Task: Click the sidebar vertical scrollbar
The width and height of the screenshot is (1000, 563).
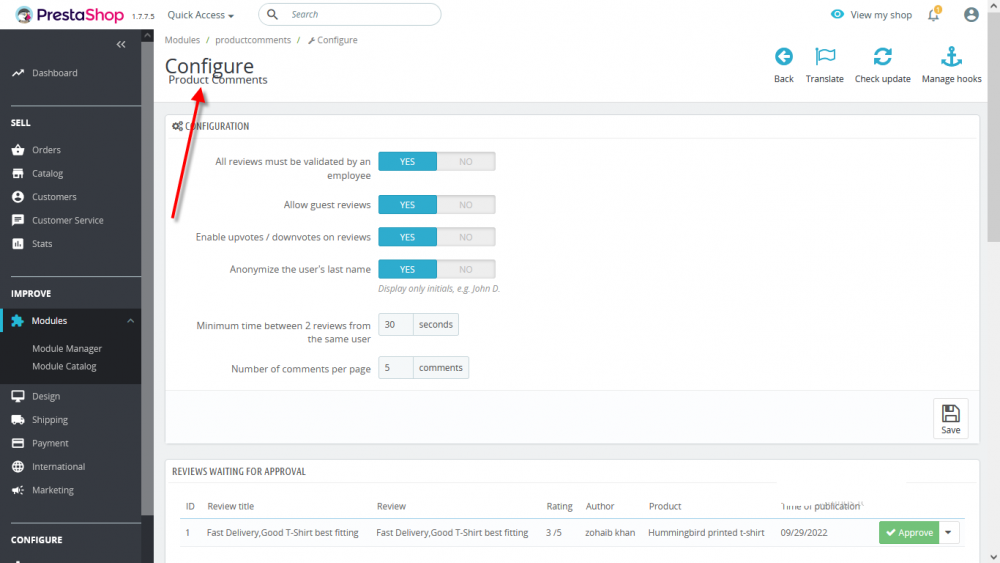Action: 147,277
